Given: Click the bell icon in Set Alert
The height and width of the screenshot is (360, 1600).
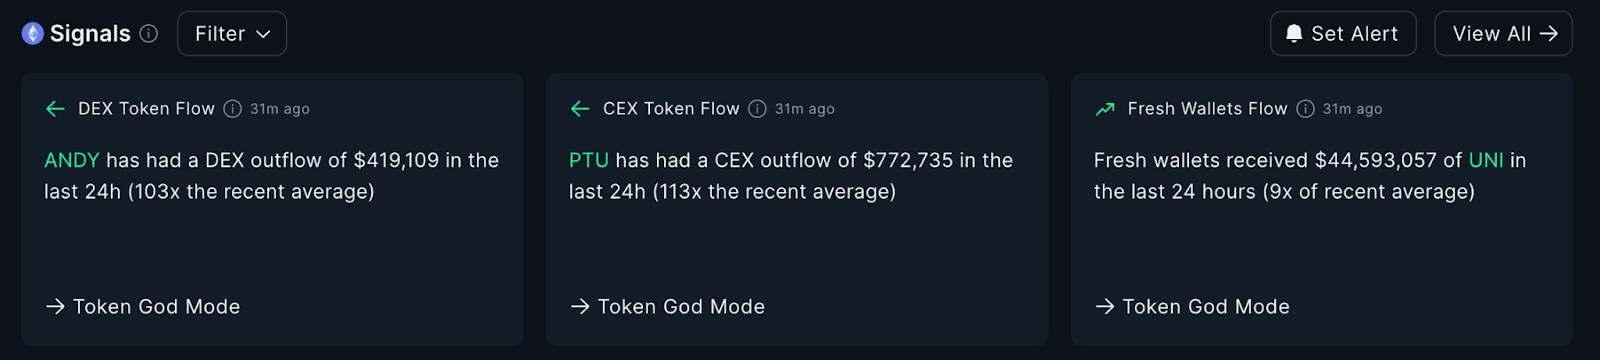Looking at the screenshot, I should 1294,34.
